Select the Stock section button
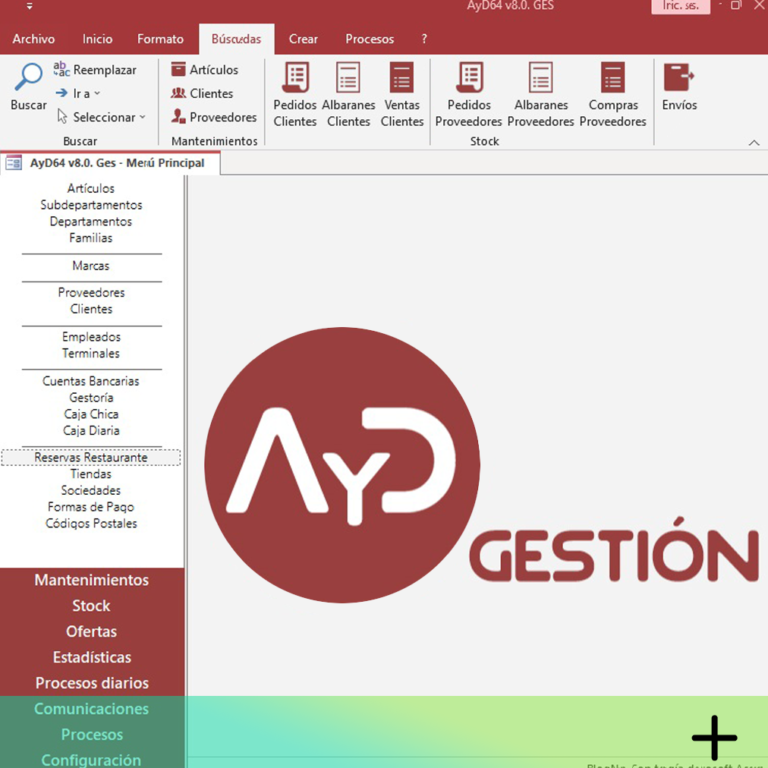Image resolution: width=768 pixels, height=768 pixels. coord(92,606)
